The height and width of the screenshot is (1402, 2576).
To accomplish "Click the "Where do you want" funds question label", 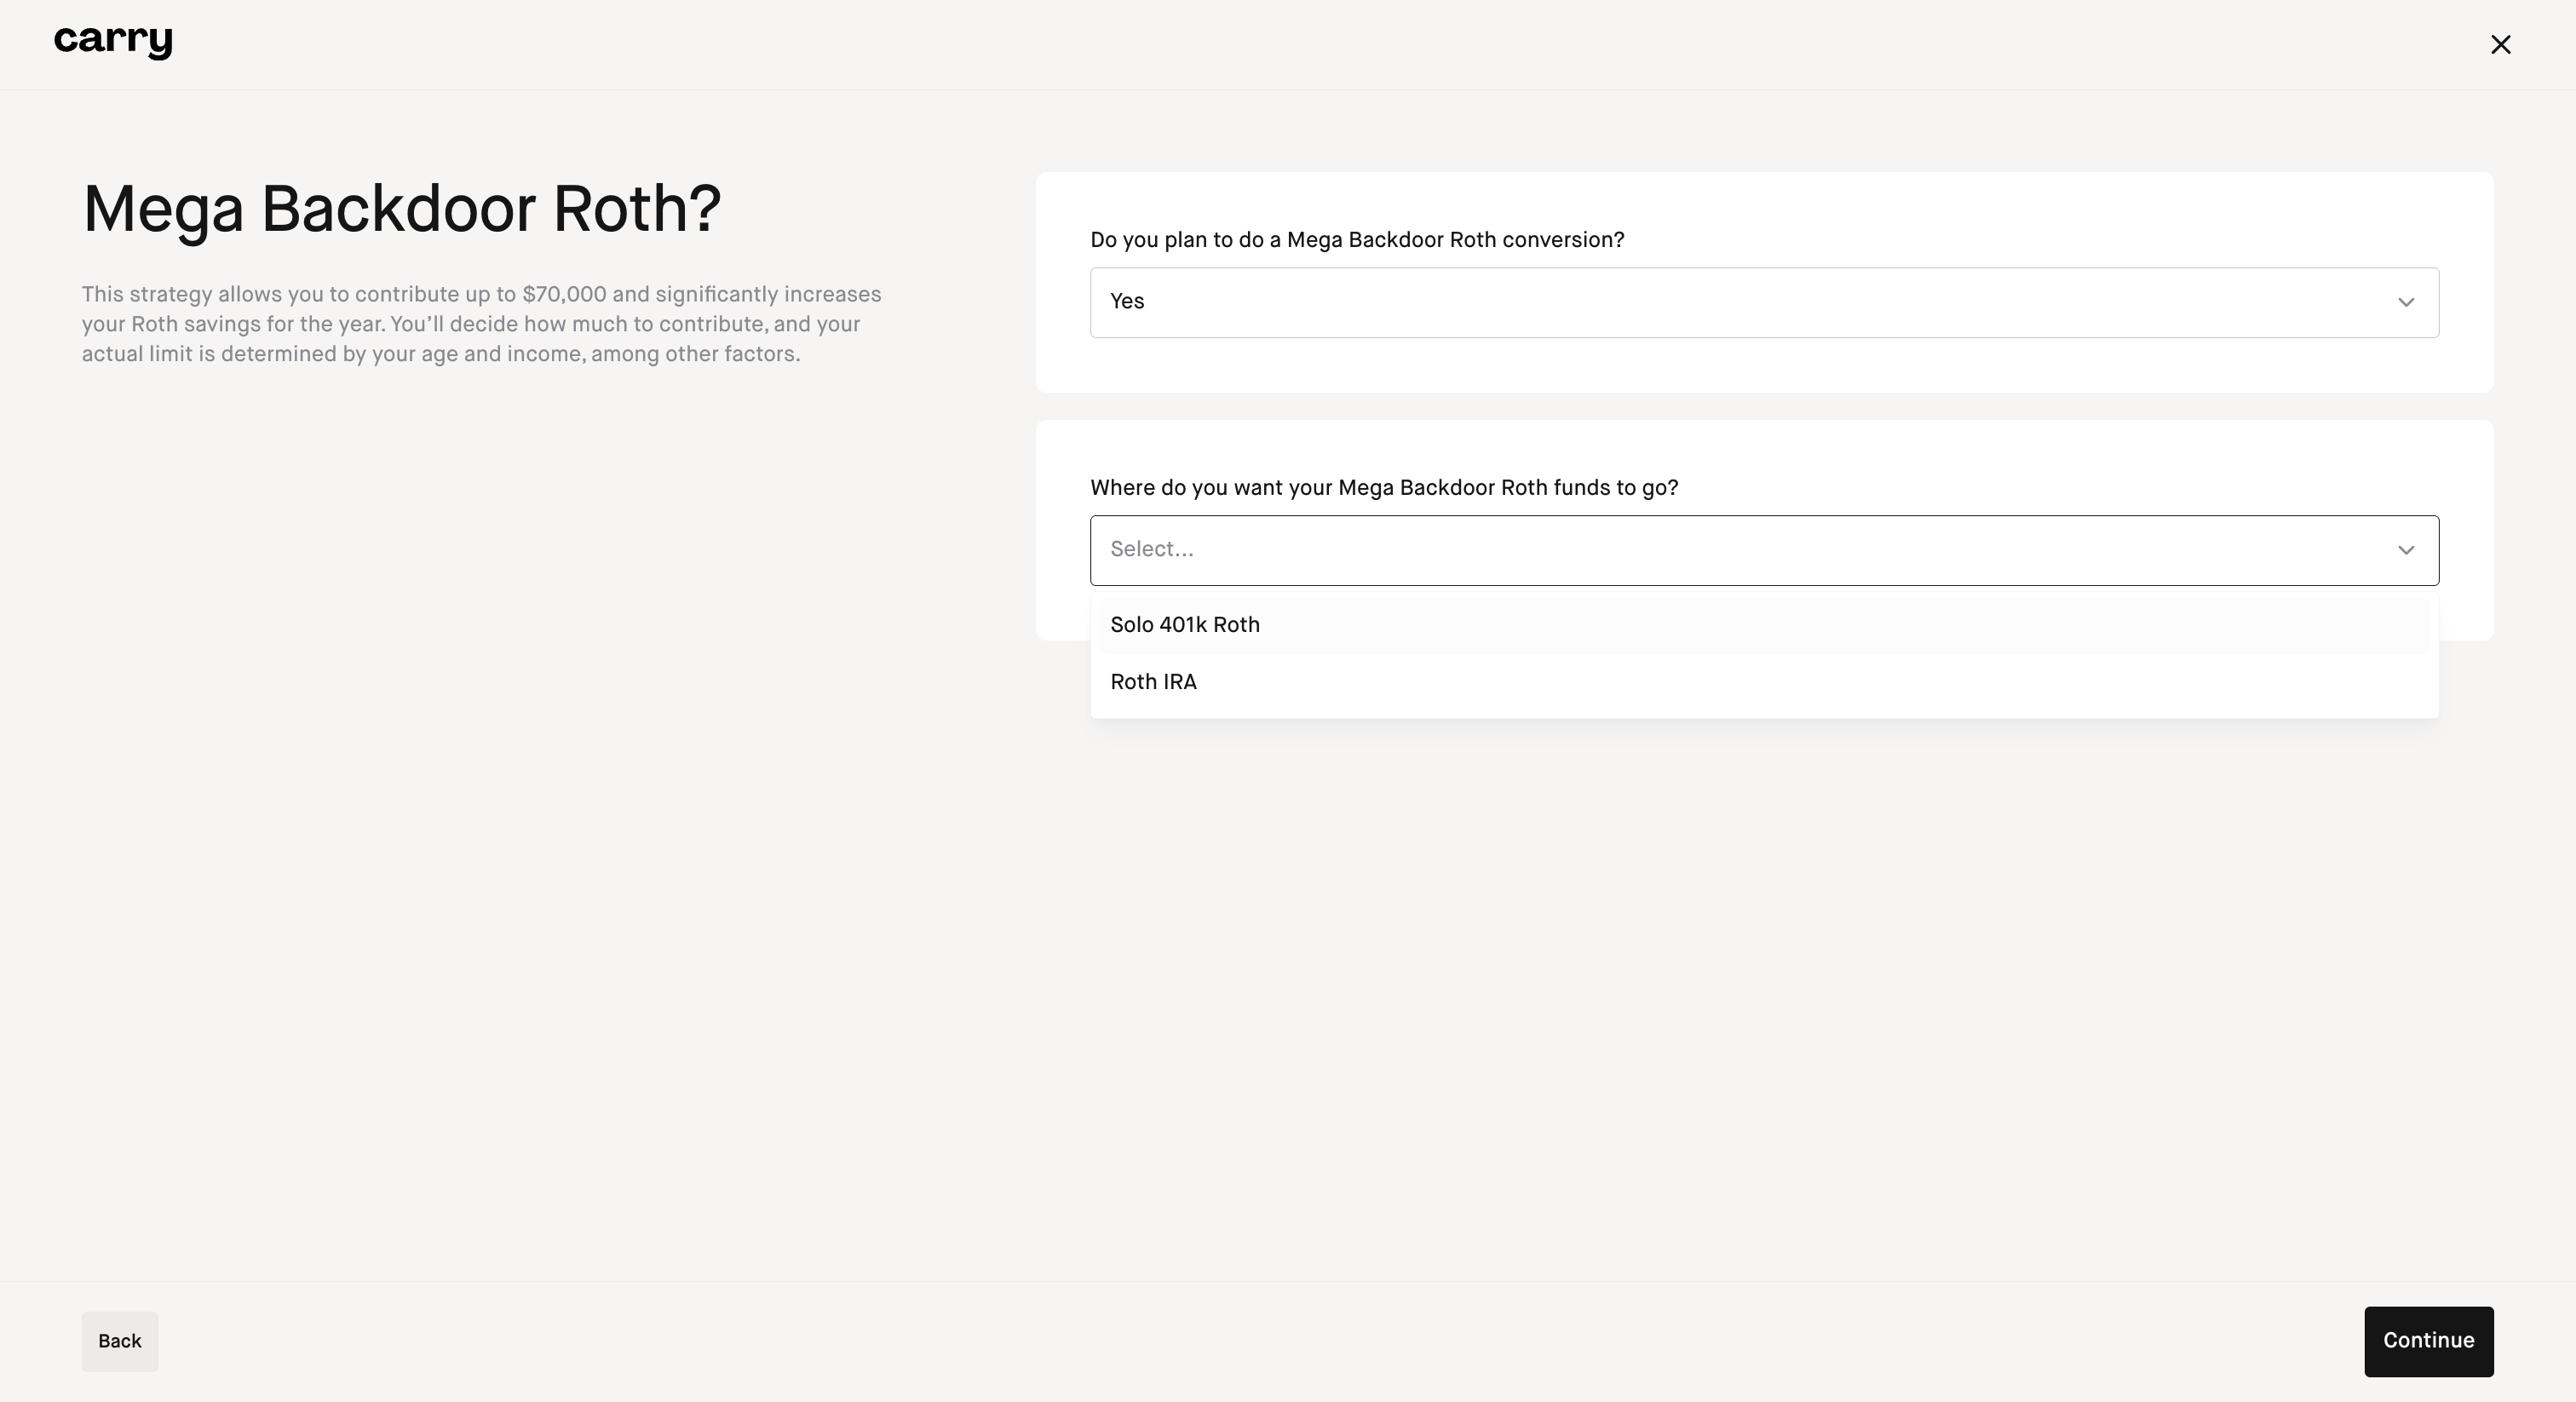I will click(1383, 488).
